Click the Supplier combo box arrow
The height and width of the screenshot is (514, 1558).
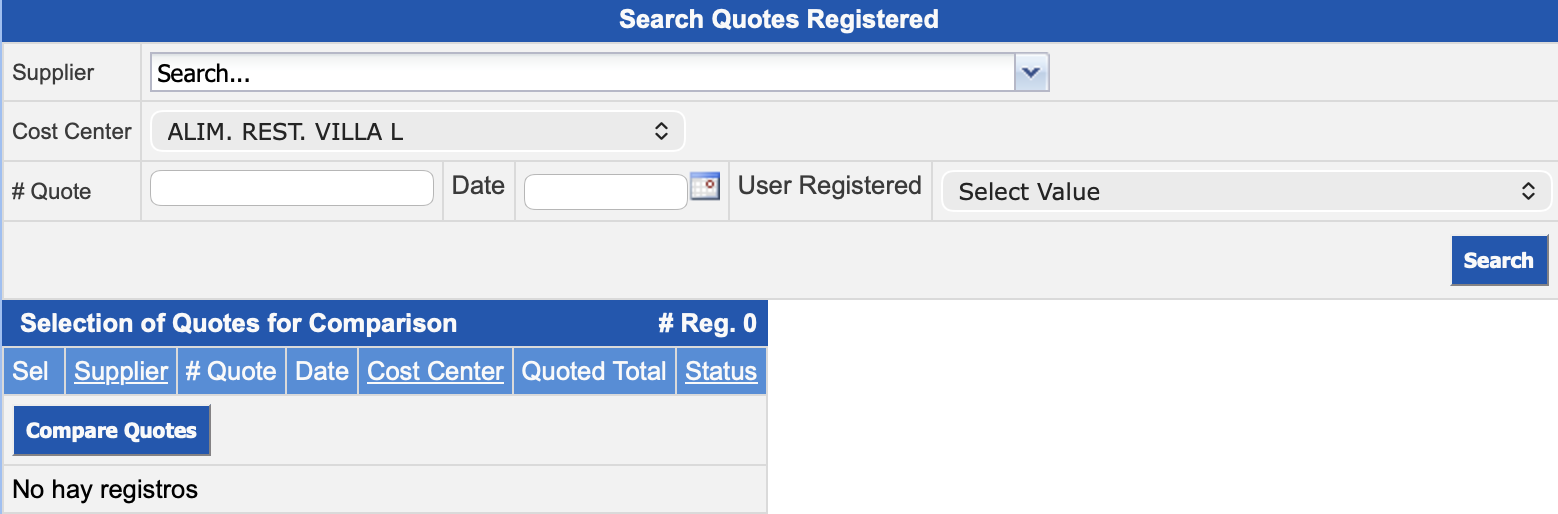pyautogui.click(x=1031, y=73)
